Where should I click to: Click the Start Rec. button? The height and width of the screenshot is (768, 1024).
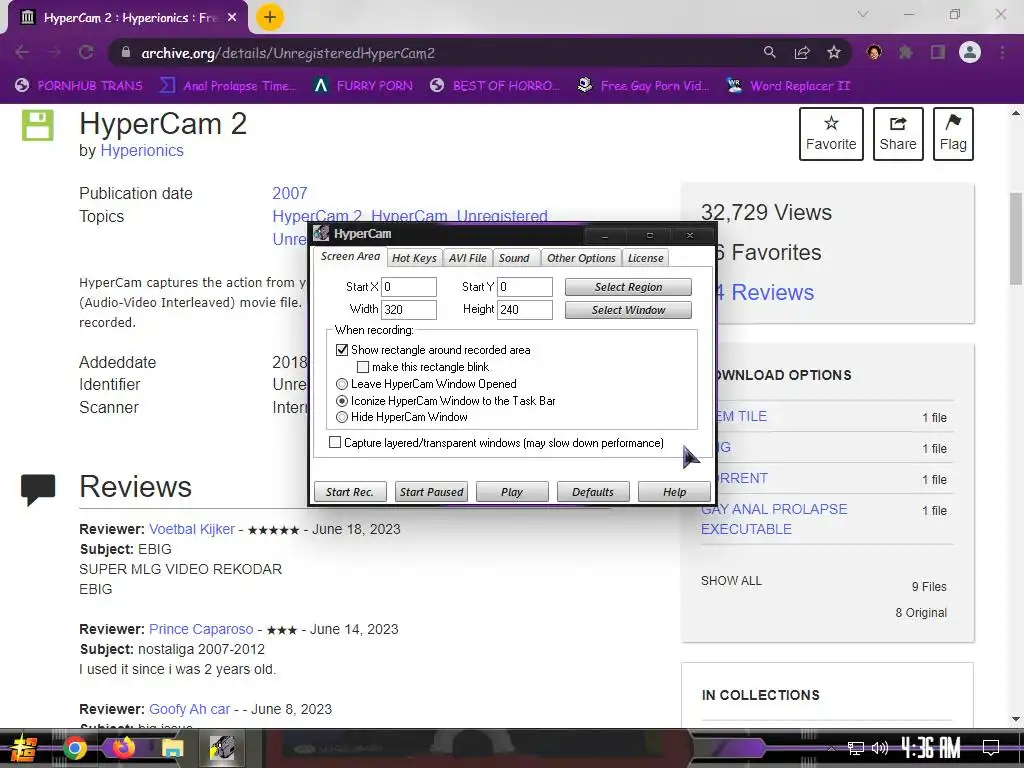click(x=350, y=492)
